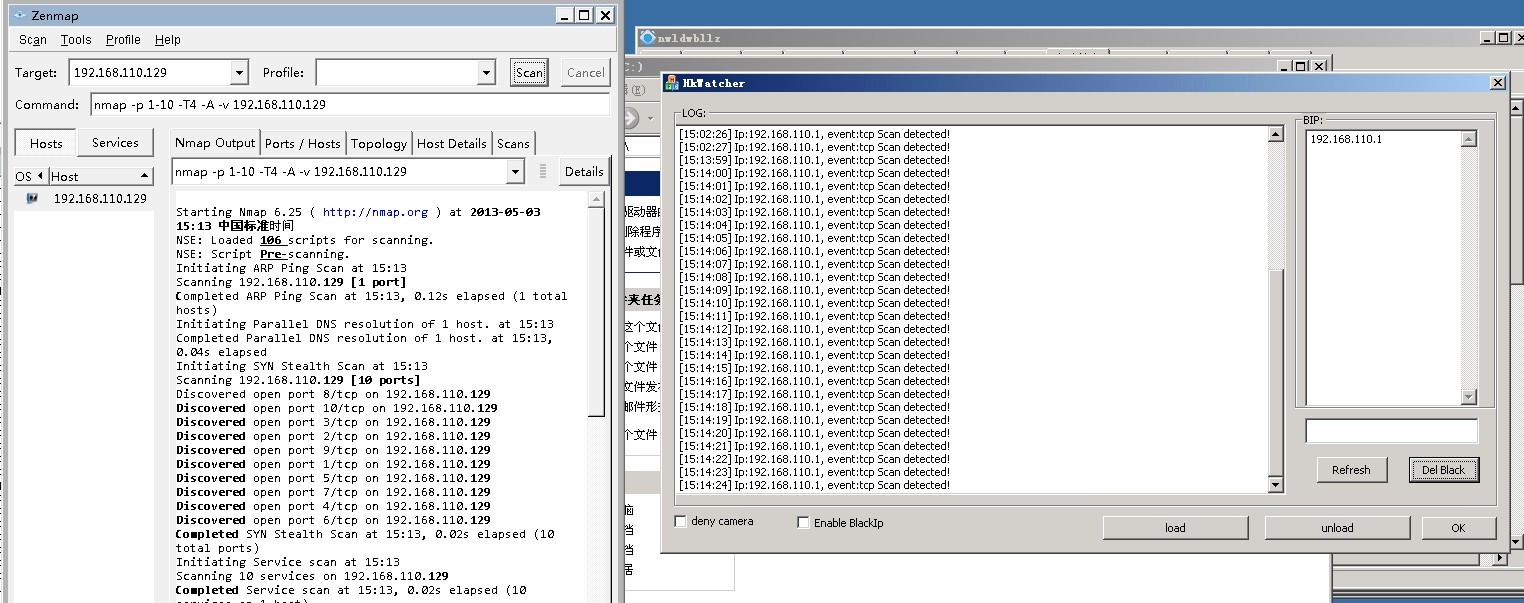Maximize the nwldwbllz background window
This screenshot has width=1524, height=603.
pos(1502,38)
